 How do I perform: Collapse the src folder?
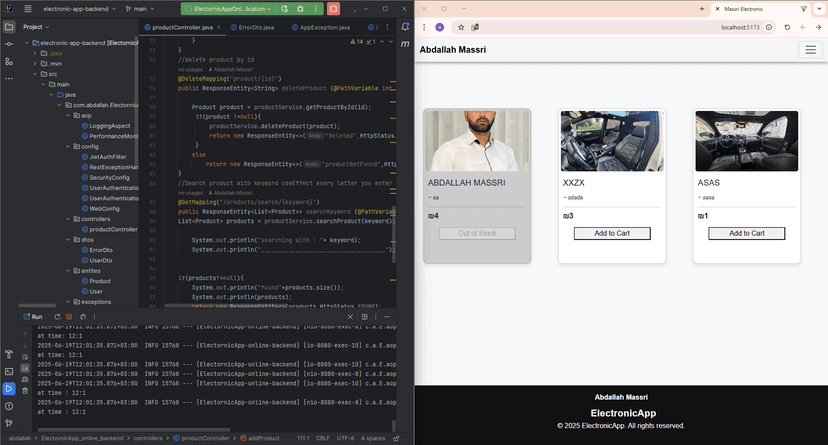[x=35, y=74]
